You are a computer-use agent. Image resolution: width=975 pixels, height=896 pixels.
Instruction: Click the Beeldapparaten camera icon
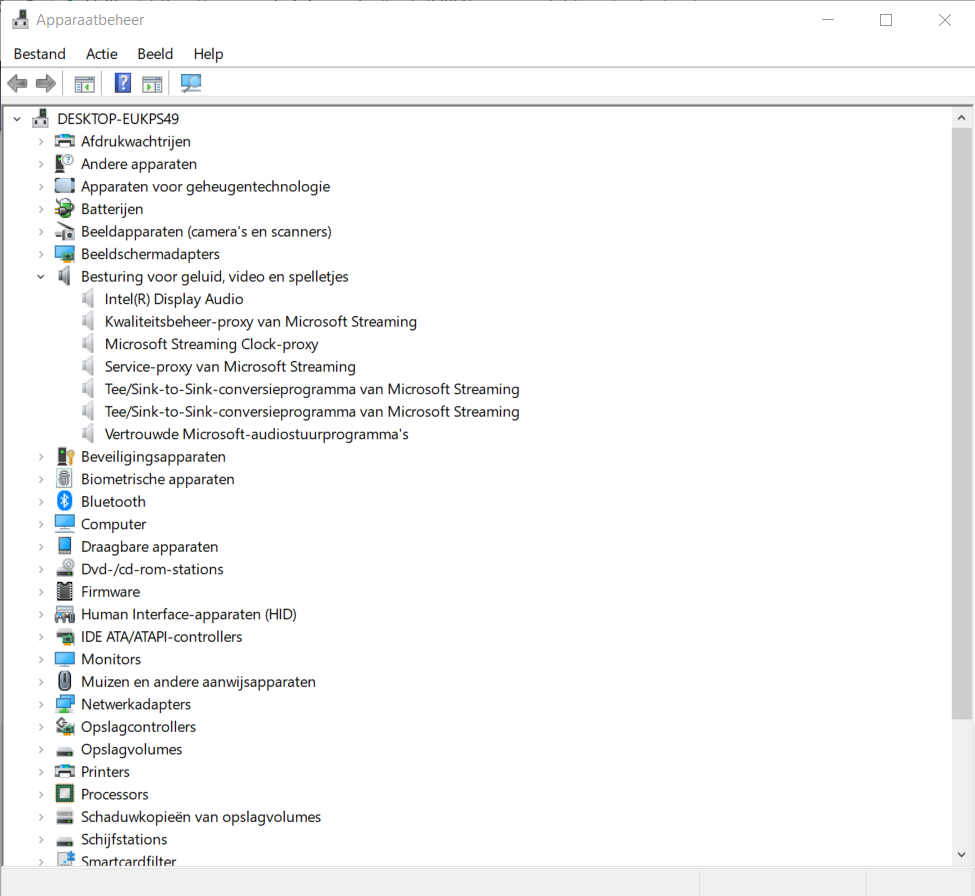pos(65,231)
